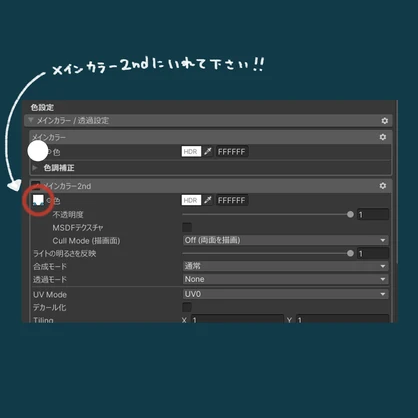Open the gear menu of the メインカラー2nd section
This screenshot has height=418, width=418.
pyautogui.click(x=383, y=186)
